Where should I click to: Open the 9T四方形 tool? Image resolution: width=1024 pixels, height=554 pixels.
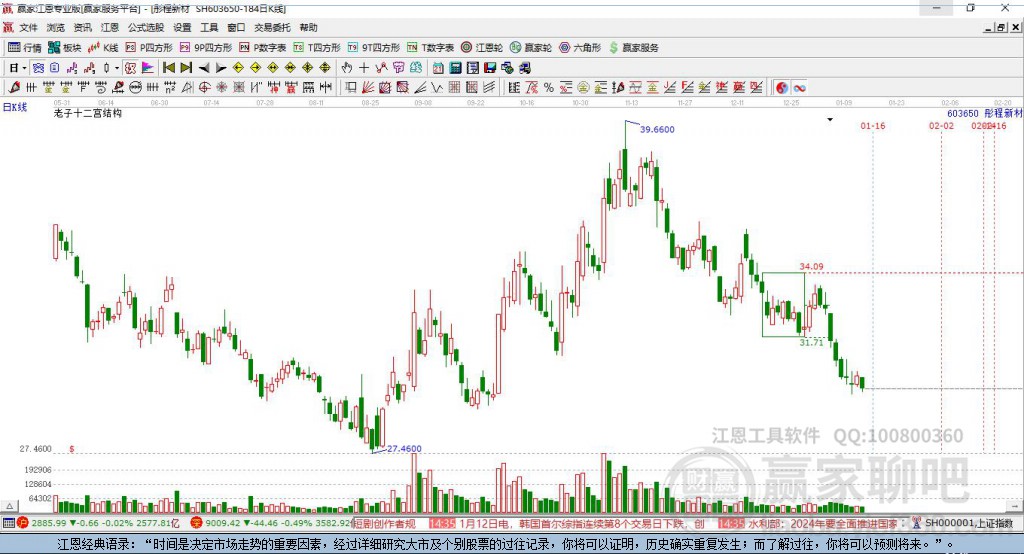374,48
